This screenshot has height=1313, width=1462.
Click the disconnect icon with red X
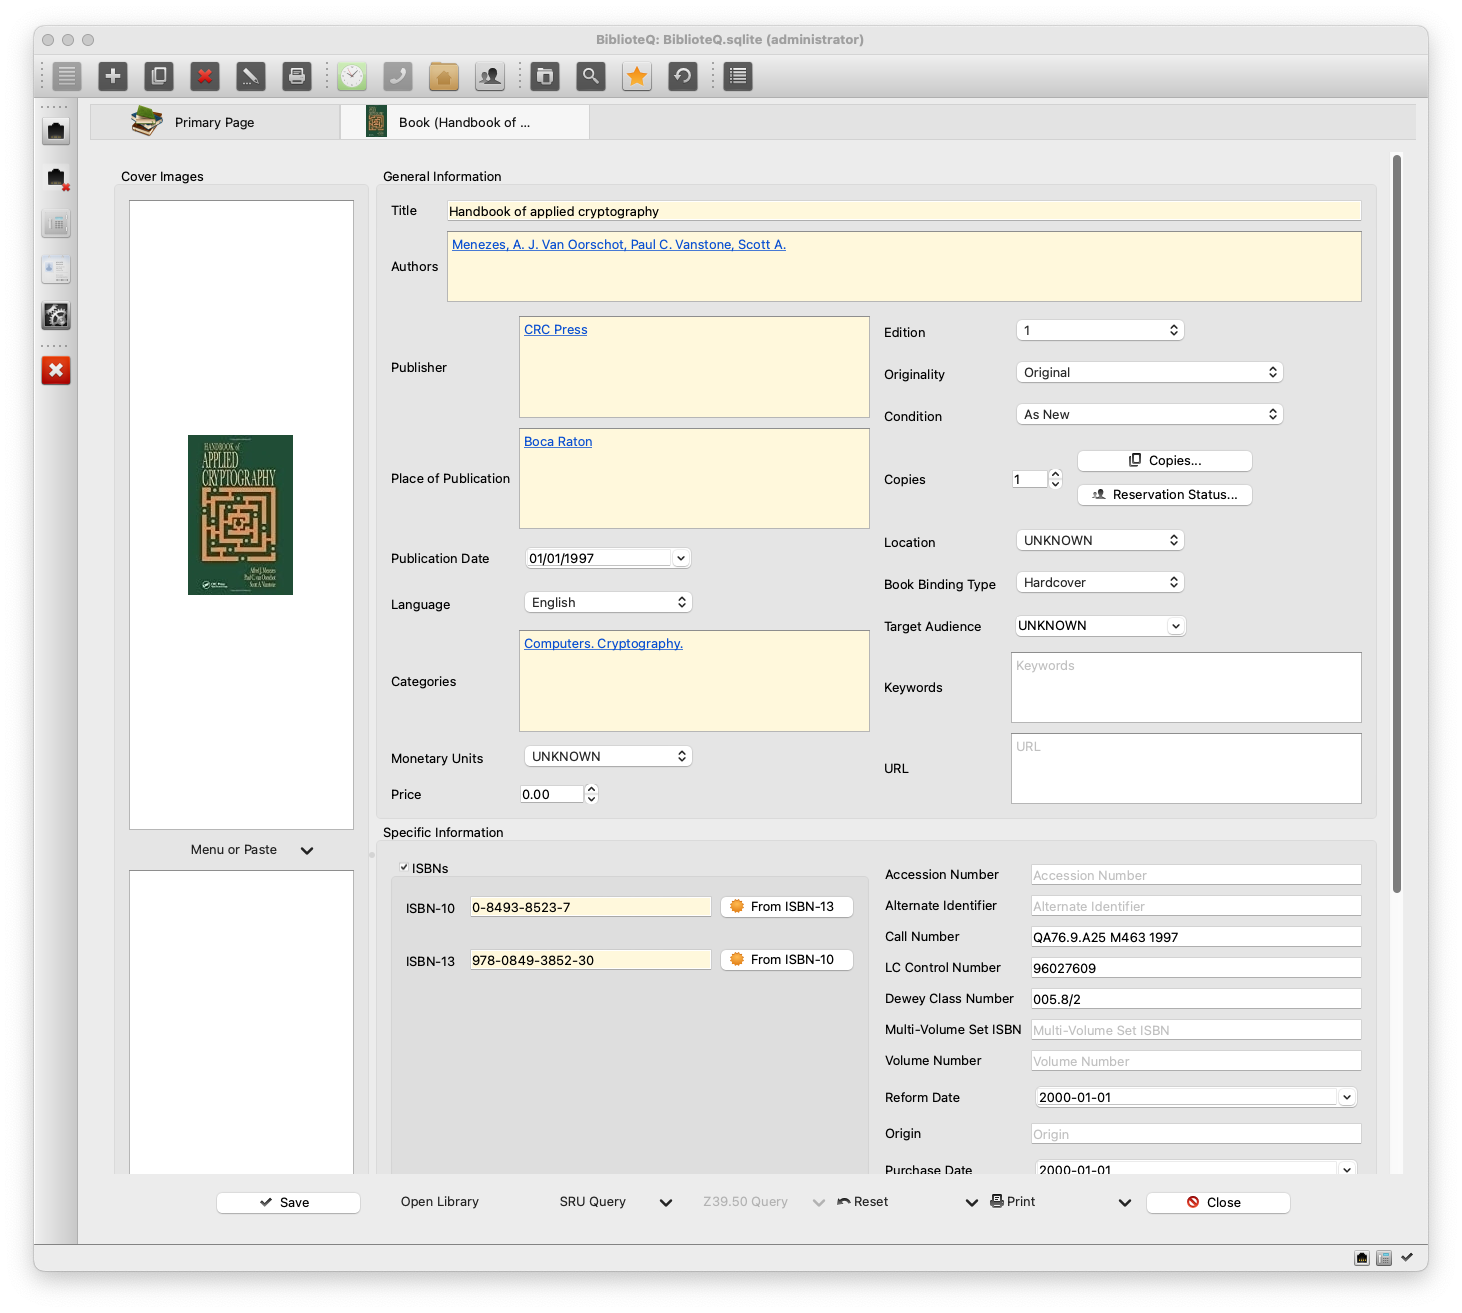[x=56, y=177]
